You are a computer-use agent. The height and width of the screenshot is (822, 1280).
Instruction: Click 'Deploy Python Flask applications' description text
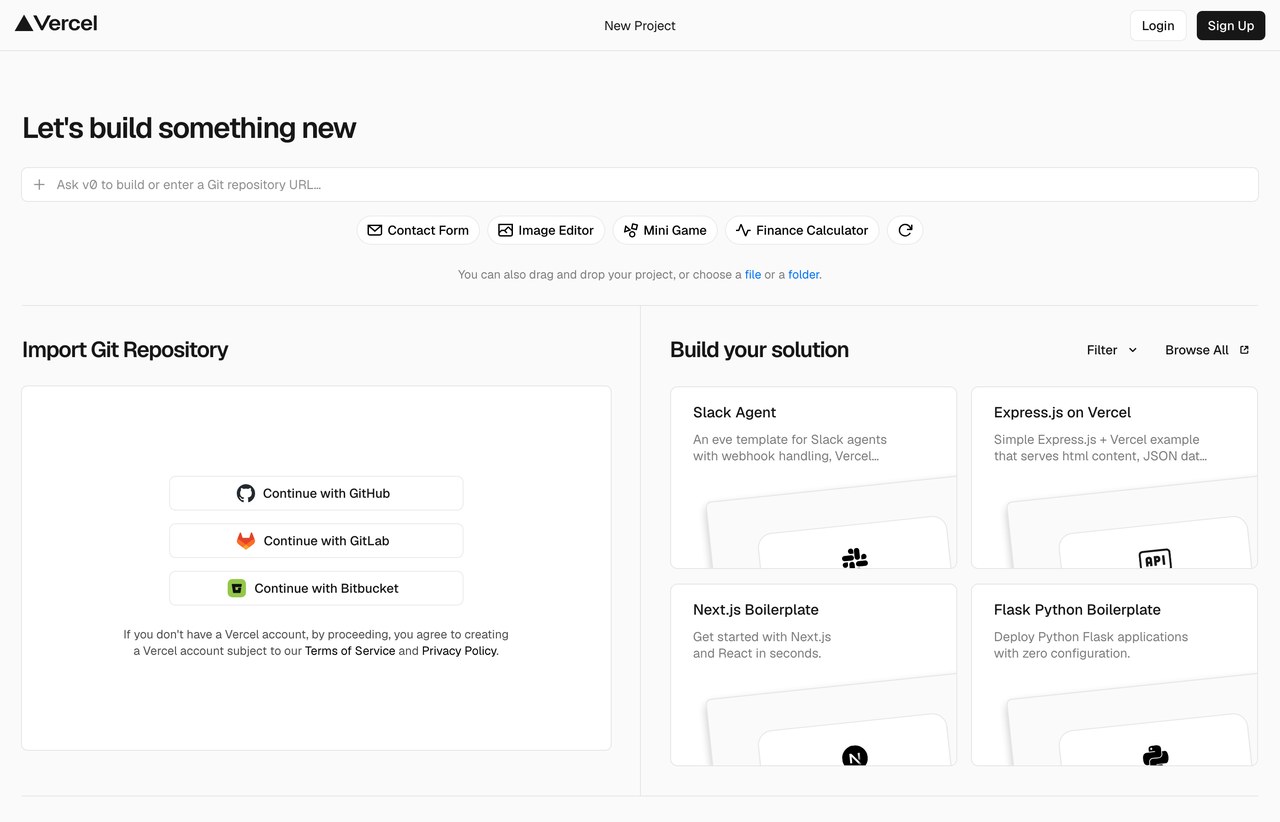[x=1091, y=637]
